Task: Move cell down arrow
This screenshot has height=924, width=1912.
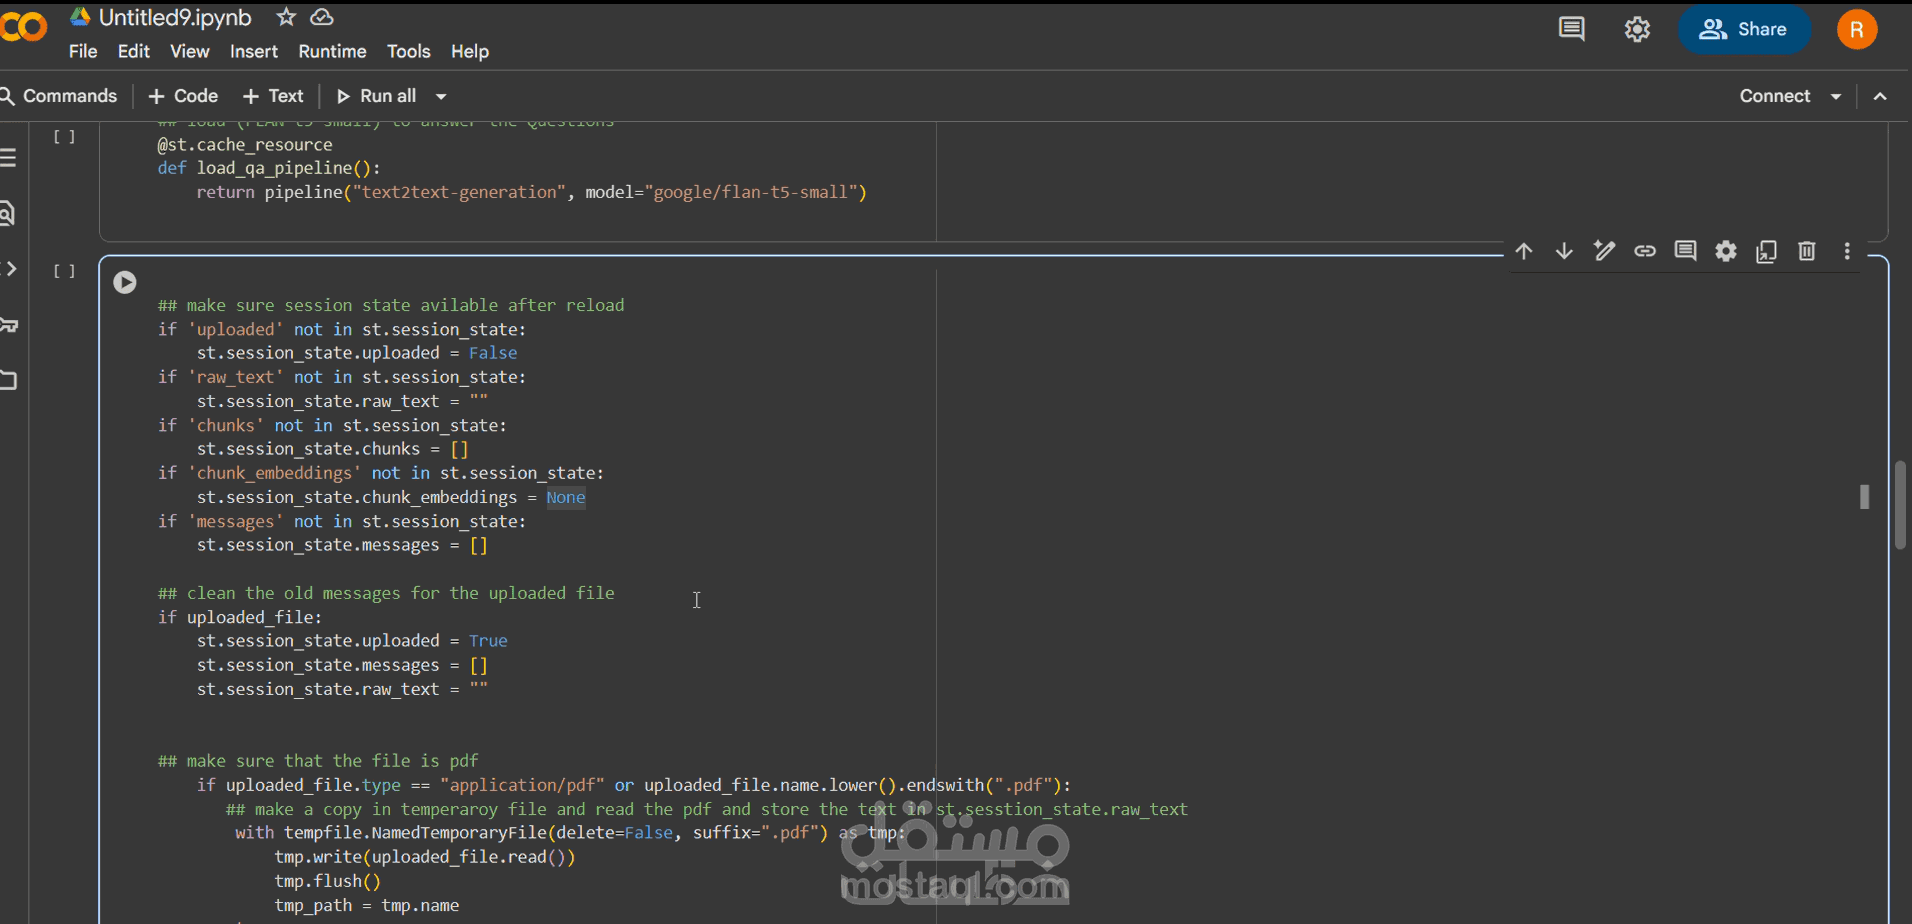Action: [1564, 251]
